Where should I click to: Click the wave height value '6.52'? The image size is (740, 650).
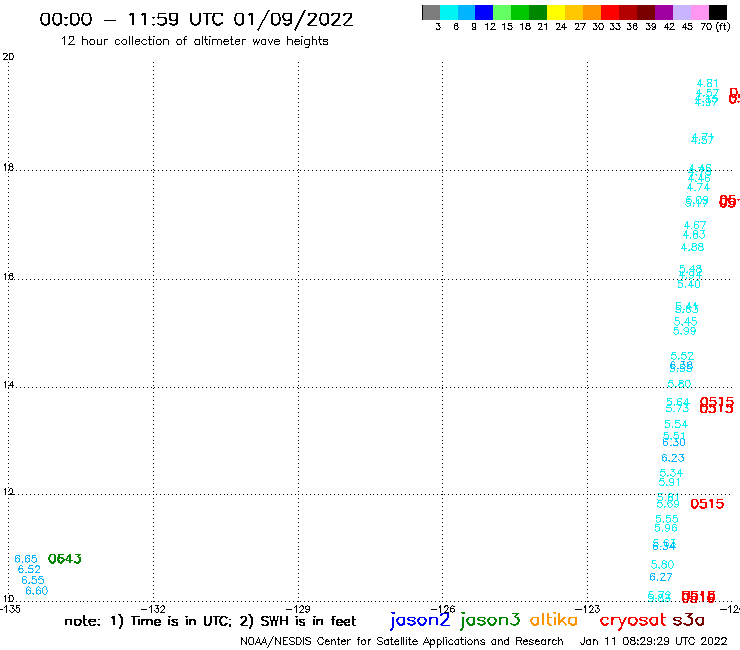(x=29, y=569)
